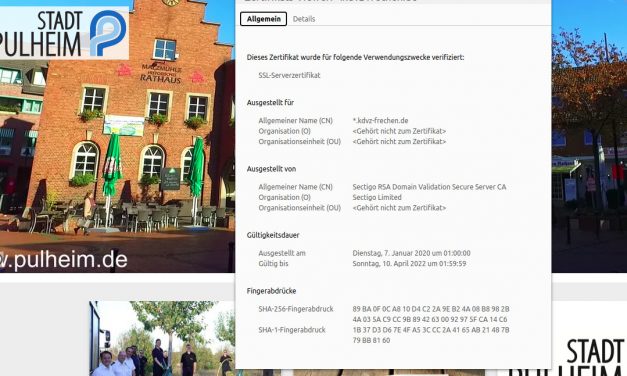Select the *.kdvz-frechen.de common name value
Image resolution: width=627 pixels, height=376 pixels.
[380, 120]
